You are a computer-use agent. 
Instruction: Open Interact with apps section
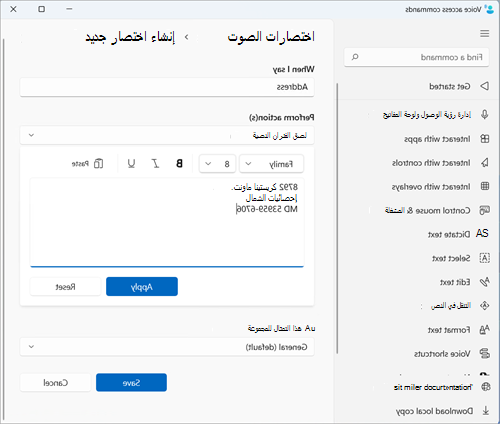coord(437,139)
